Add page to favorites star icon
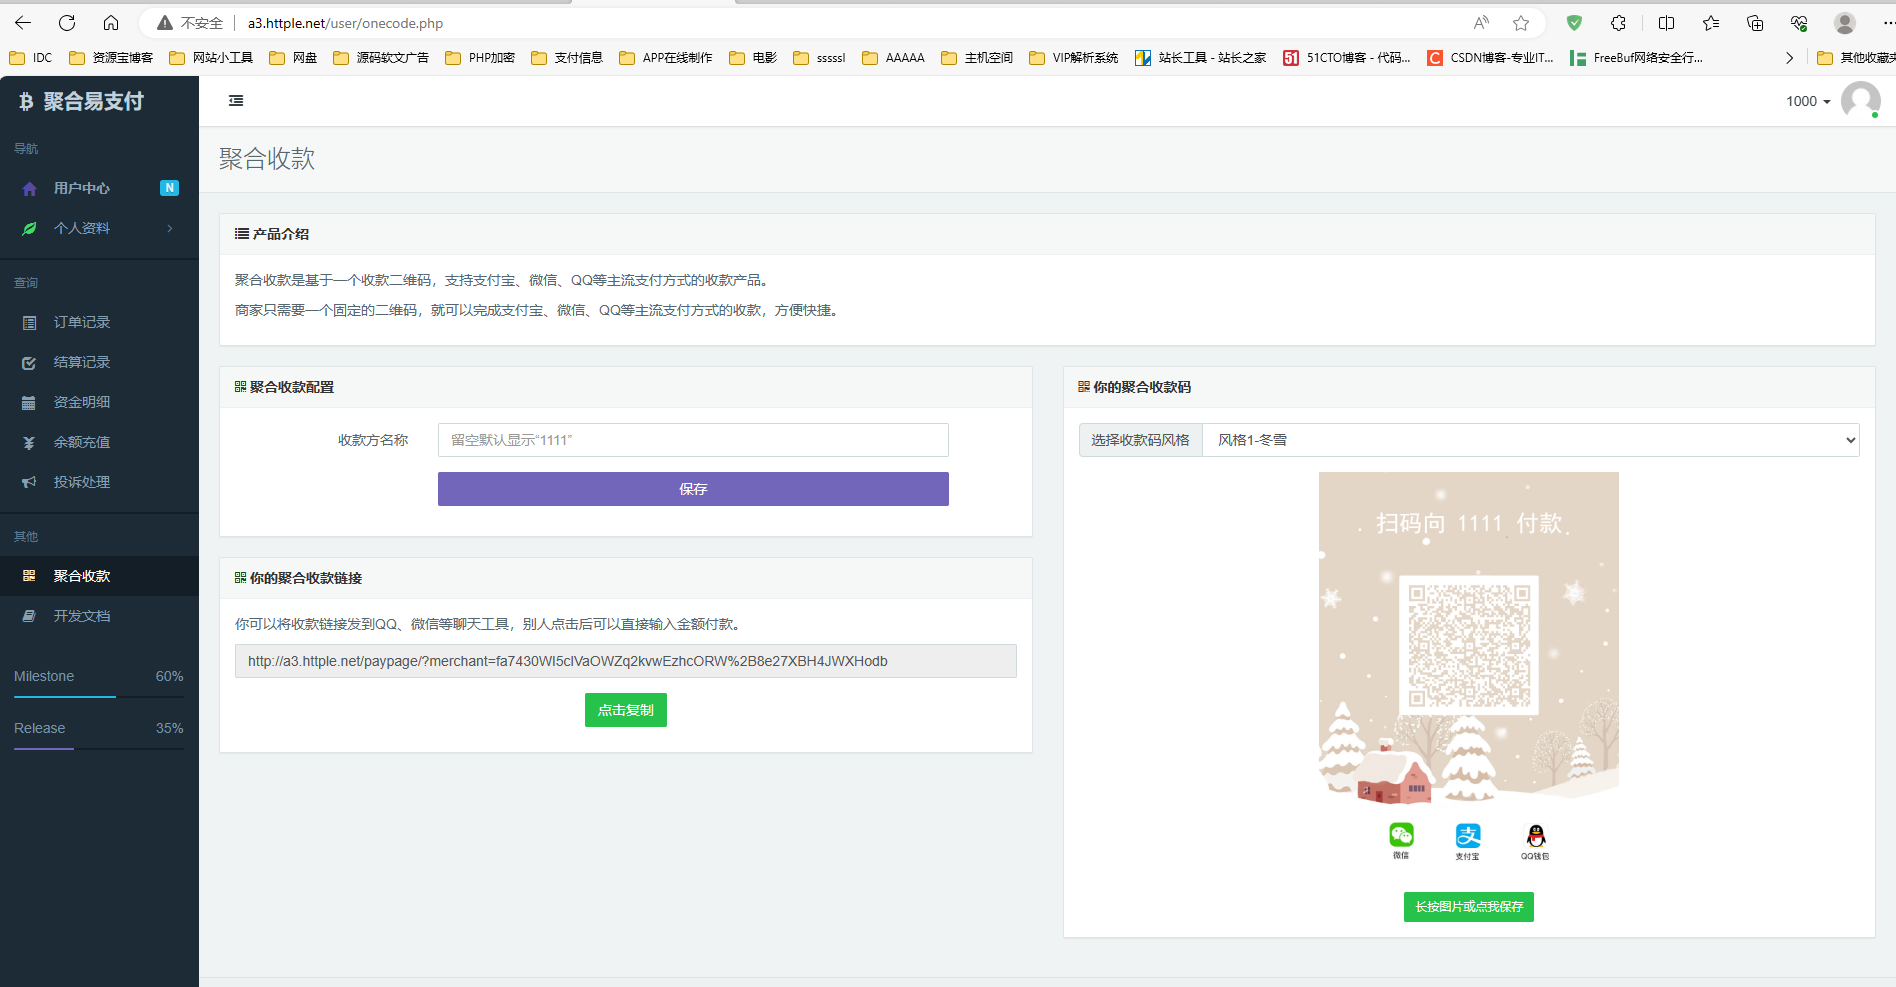Screen dimensions: 1896x987 pos(1521,23)
